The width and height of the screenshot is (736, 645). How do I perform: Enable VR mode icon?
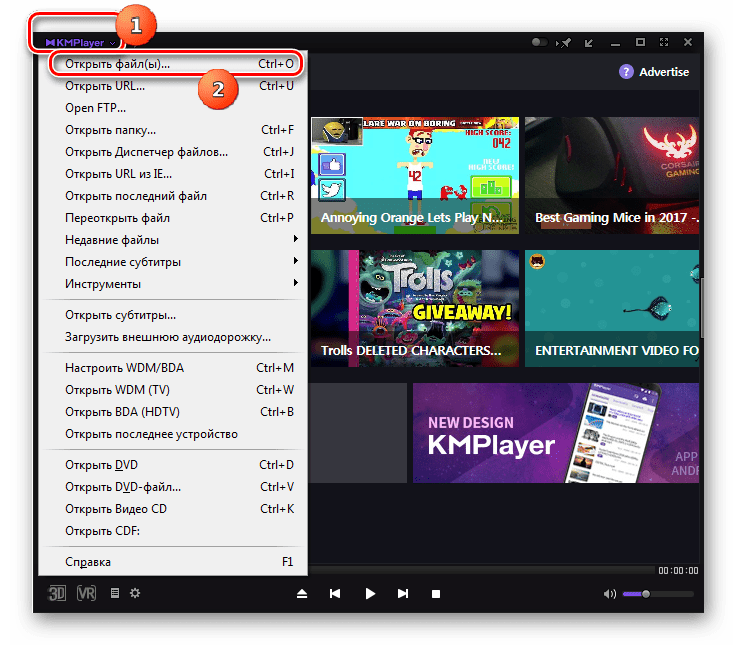click(87, 593)
